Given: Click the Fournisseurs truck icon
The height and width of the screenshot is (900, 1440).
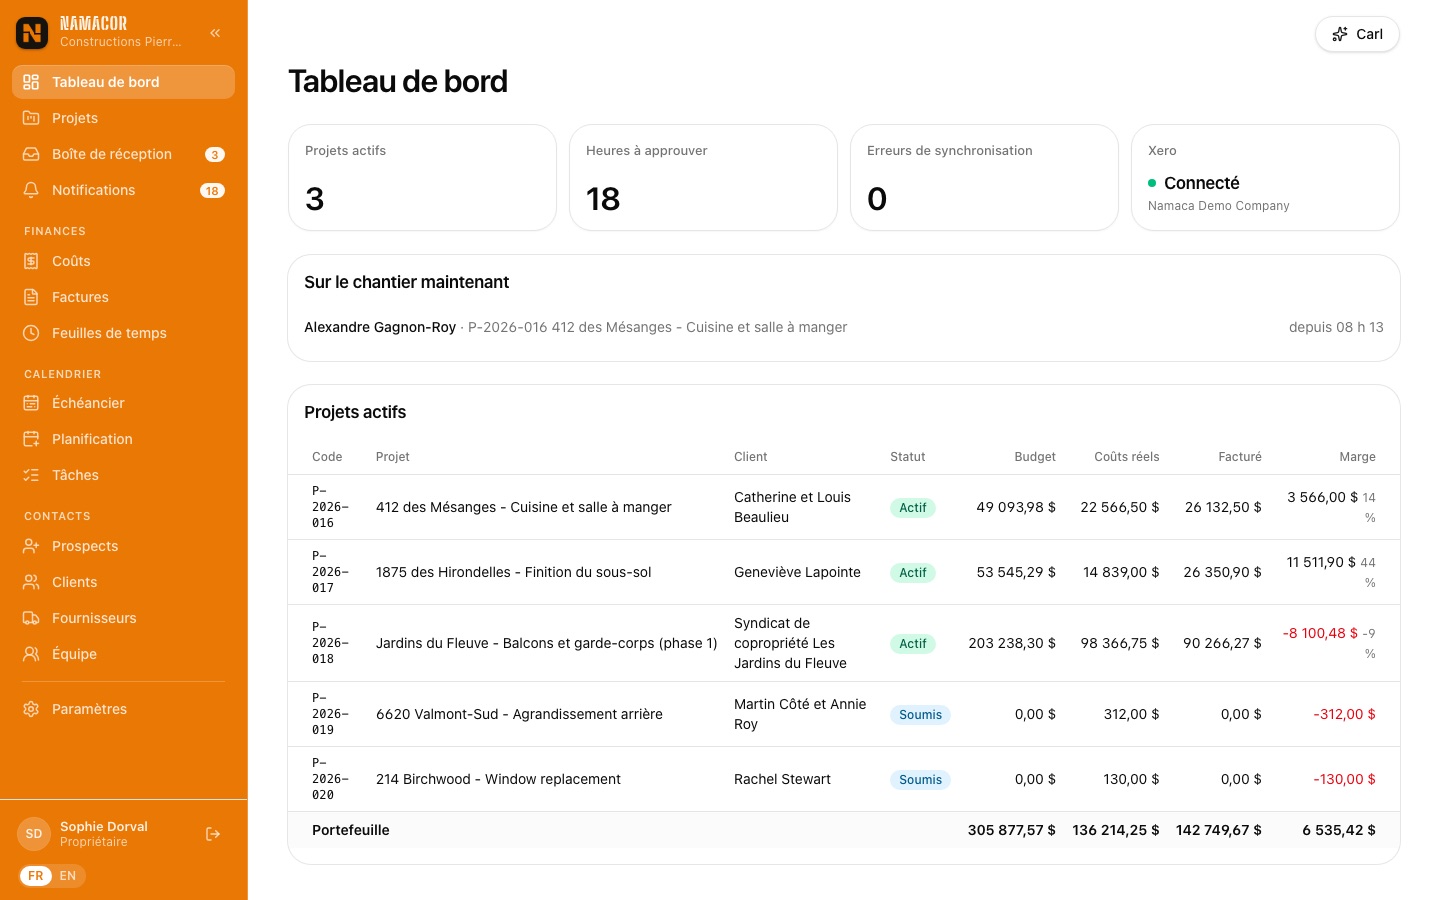Looking at the screenshot, I should (31, 618).
